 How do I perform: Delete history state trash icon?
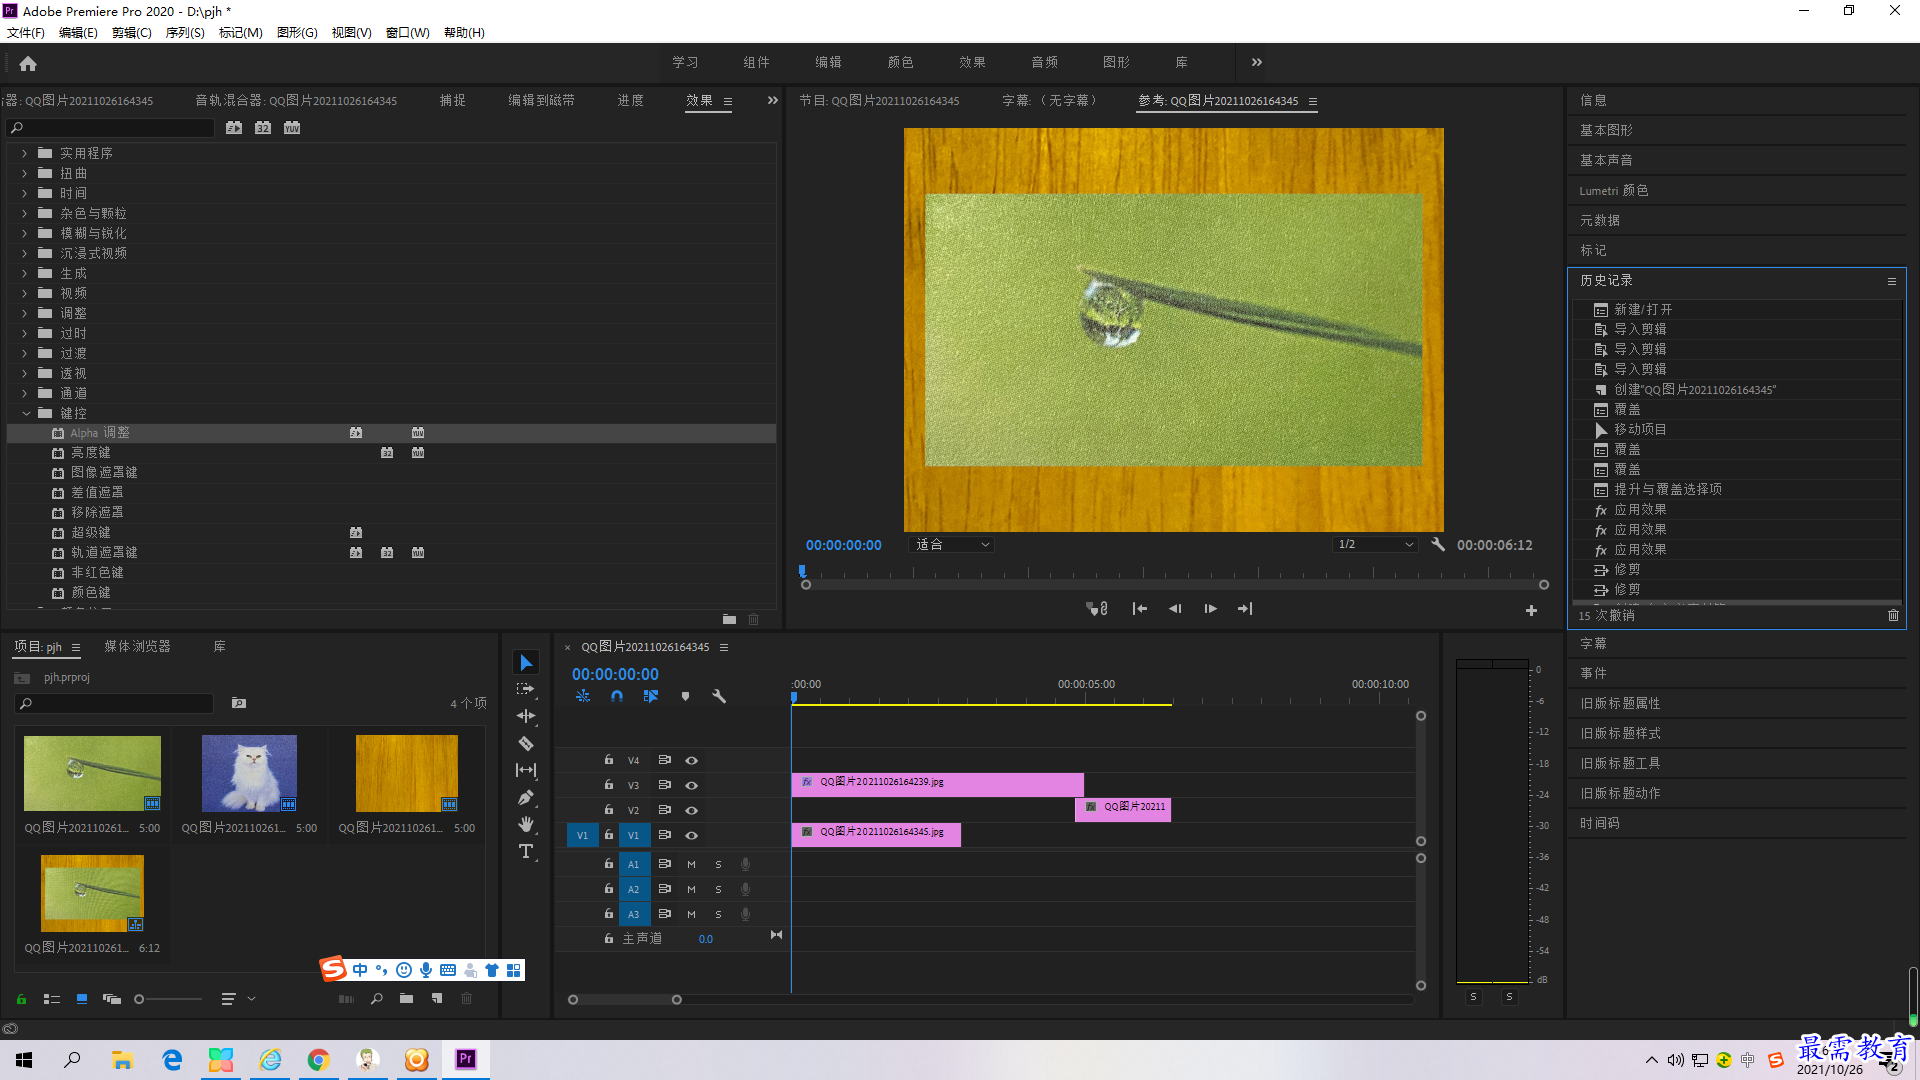point(1893,616)
